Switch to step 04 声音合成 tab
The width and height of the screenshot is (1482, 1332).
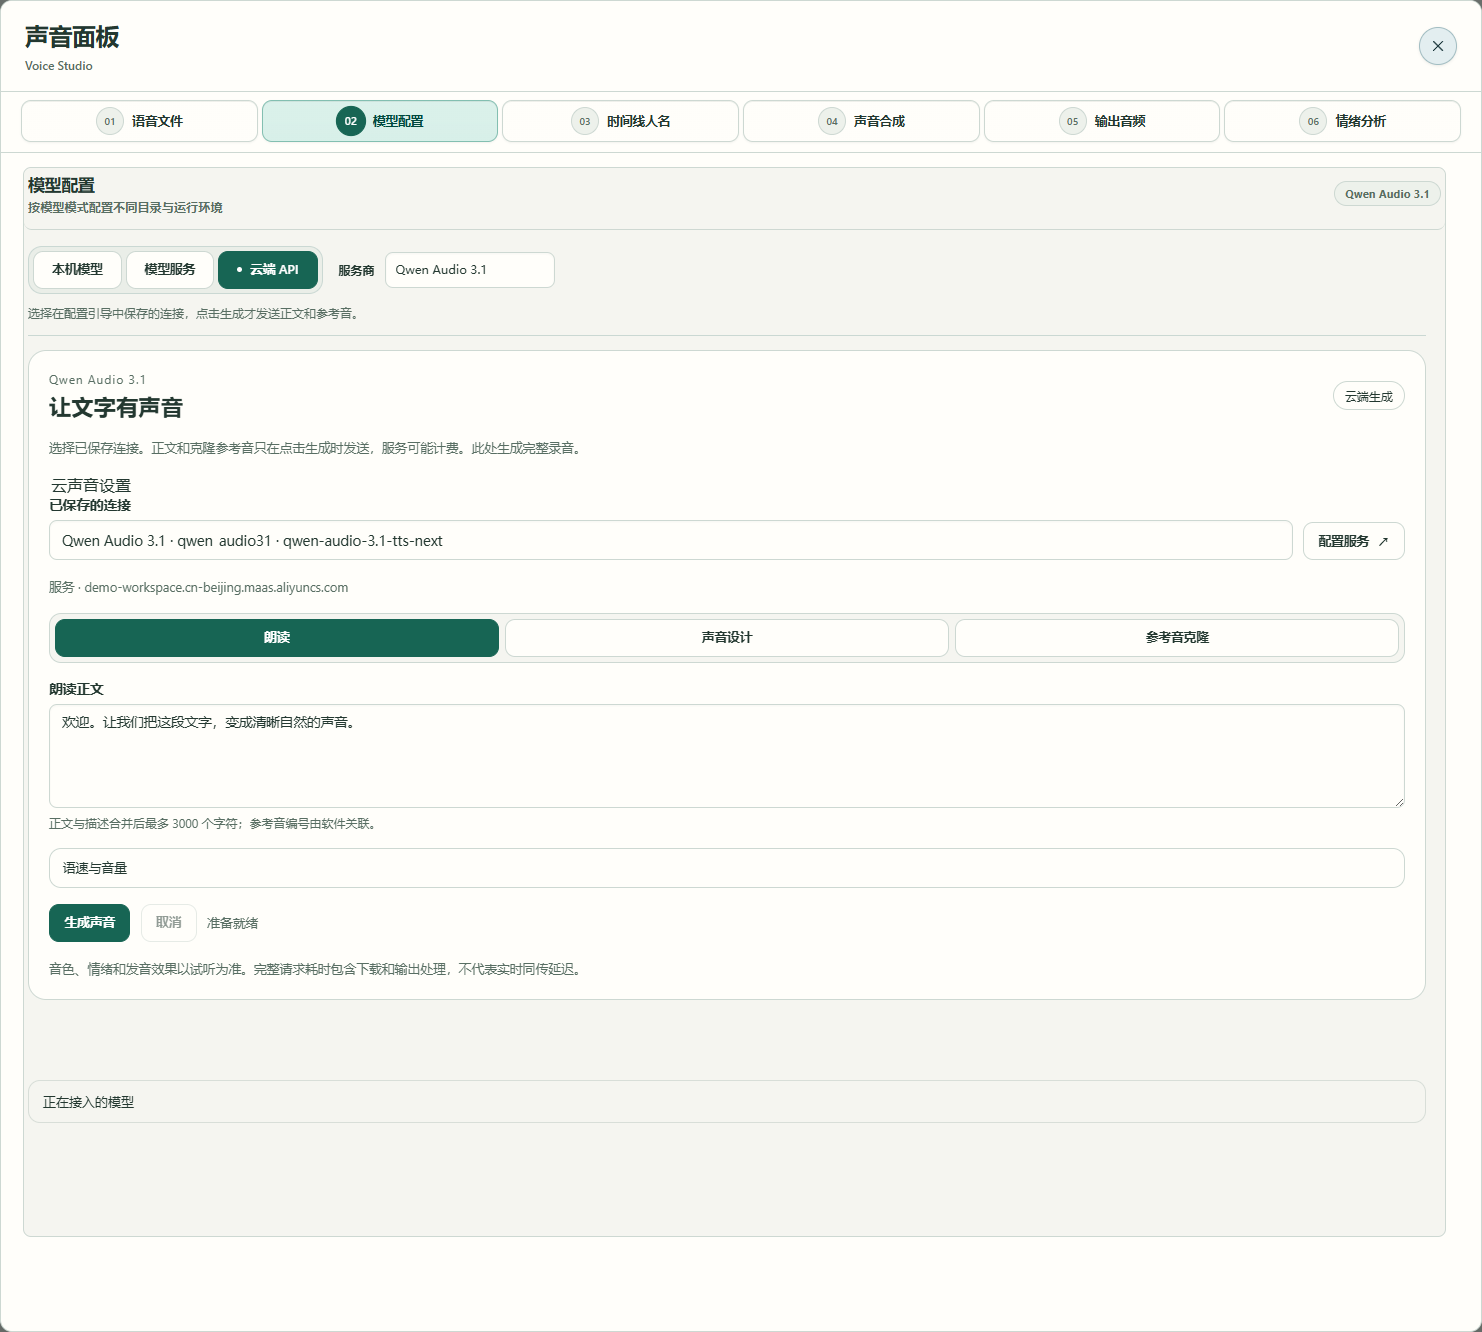(x=861, y=121)
